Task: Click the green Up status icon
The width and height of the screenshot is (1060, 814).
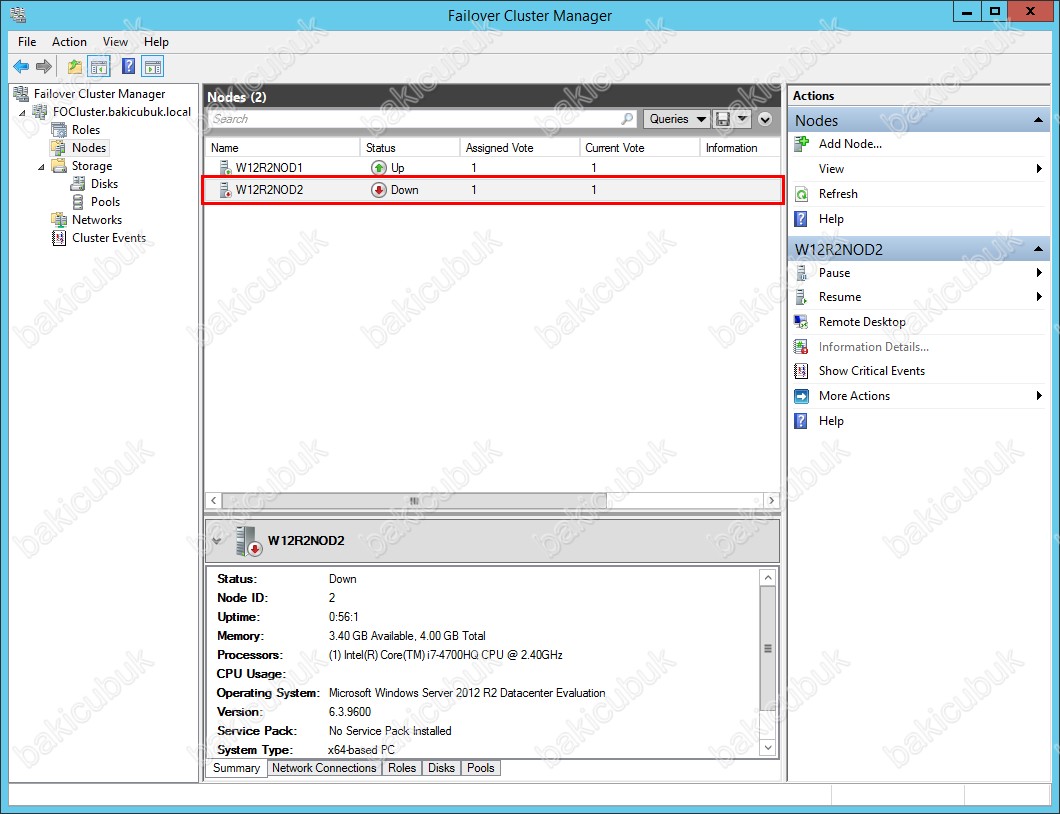Action: (x=379, y=168)
